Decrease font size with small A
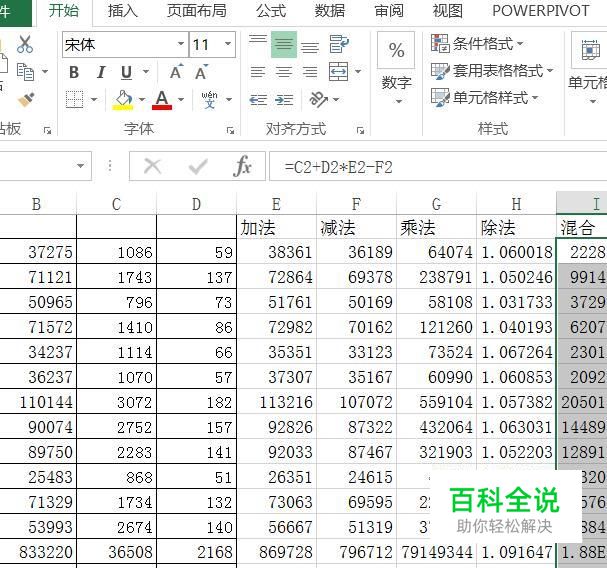The height and width of the screenshot is (568, 607). point(201,72)
